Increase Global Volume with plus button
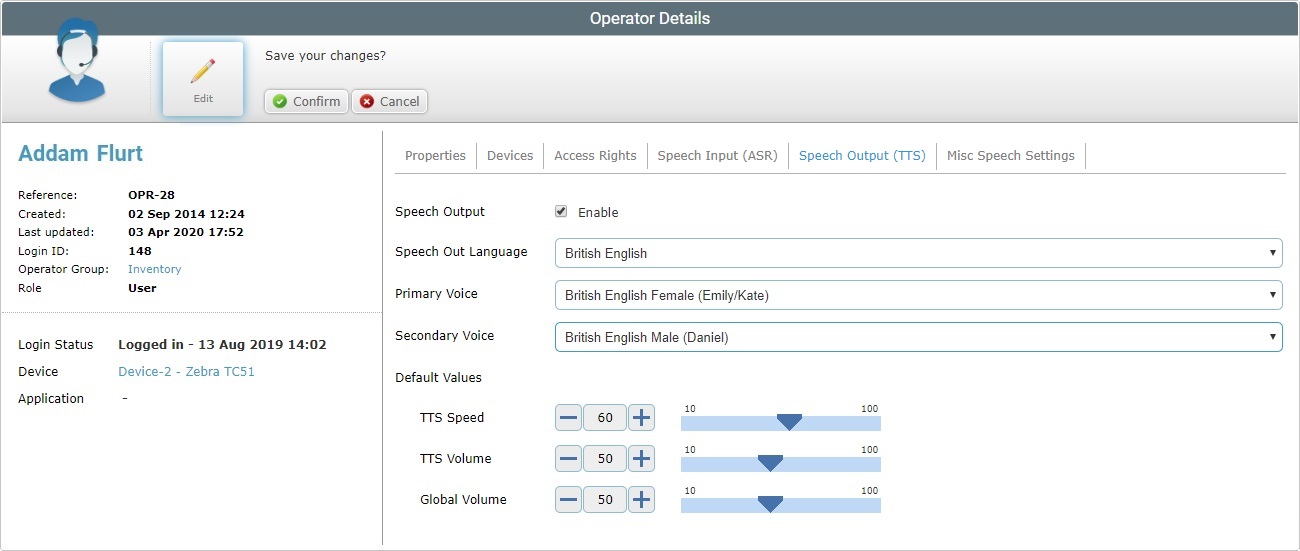The height and width of the screenshot is (551, 1300). [642, 499]
